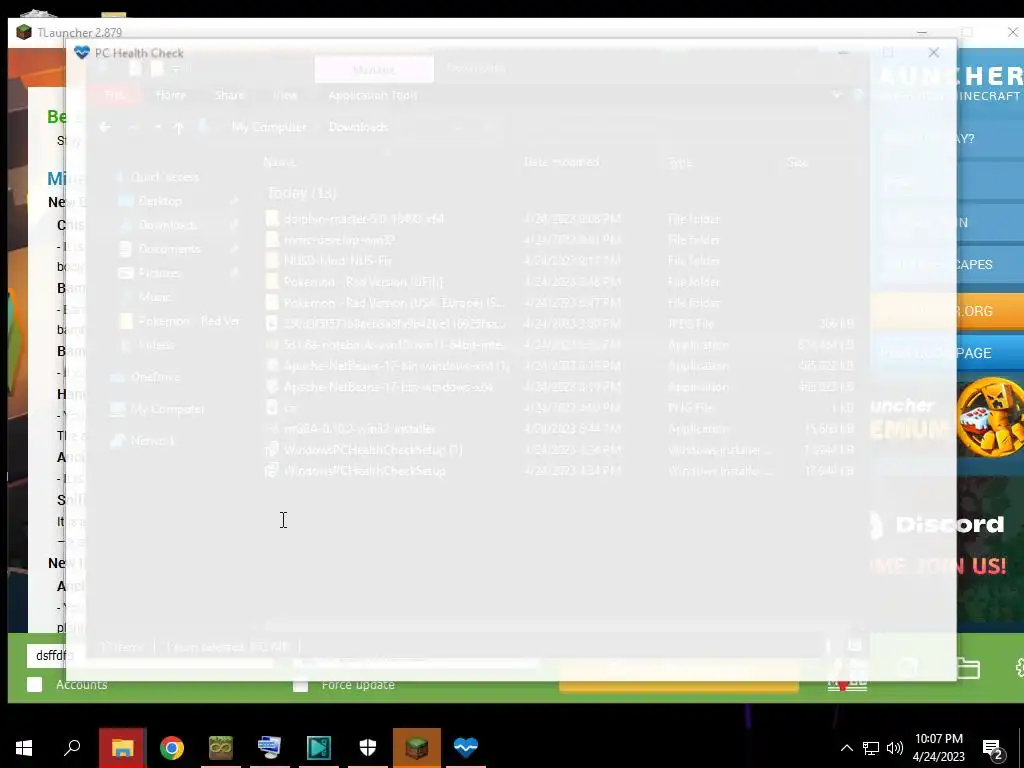This screenshot has width=1024, height=768.
Task: Open network status tray icon
Action: [x=871, y=748]
